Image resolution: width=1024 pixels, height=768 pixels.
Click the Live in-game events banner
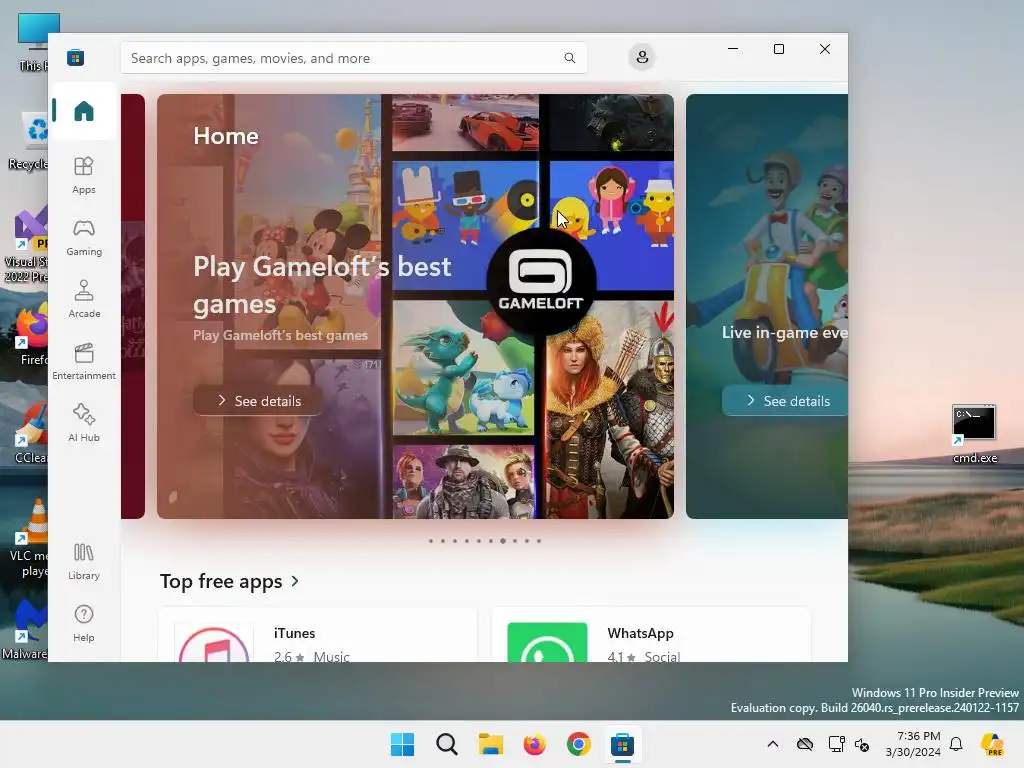767,306
